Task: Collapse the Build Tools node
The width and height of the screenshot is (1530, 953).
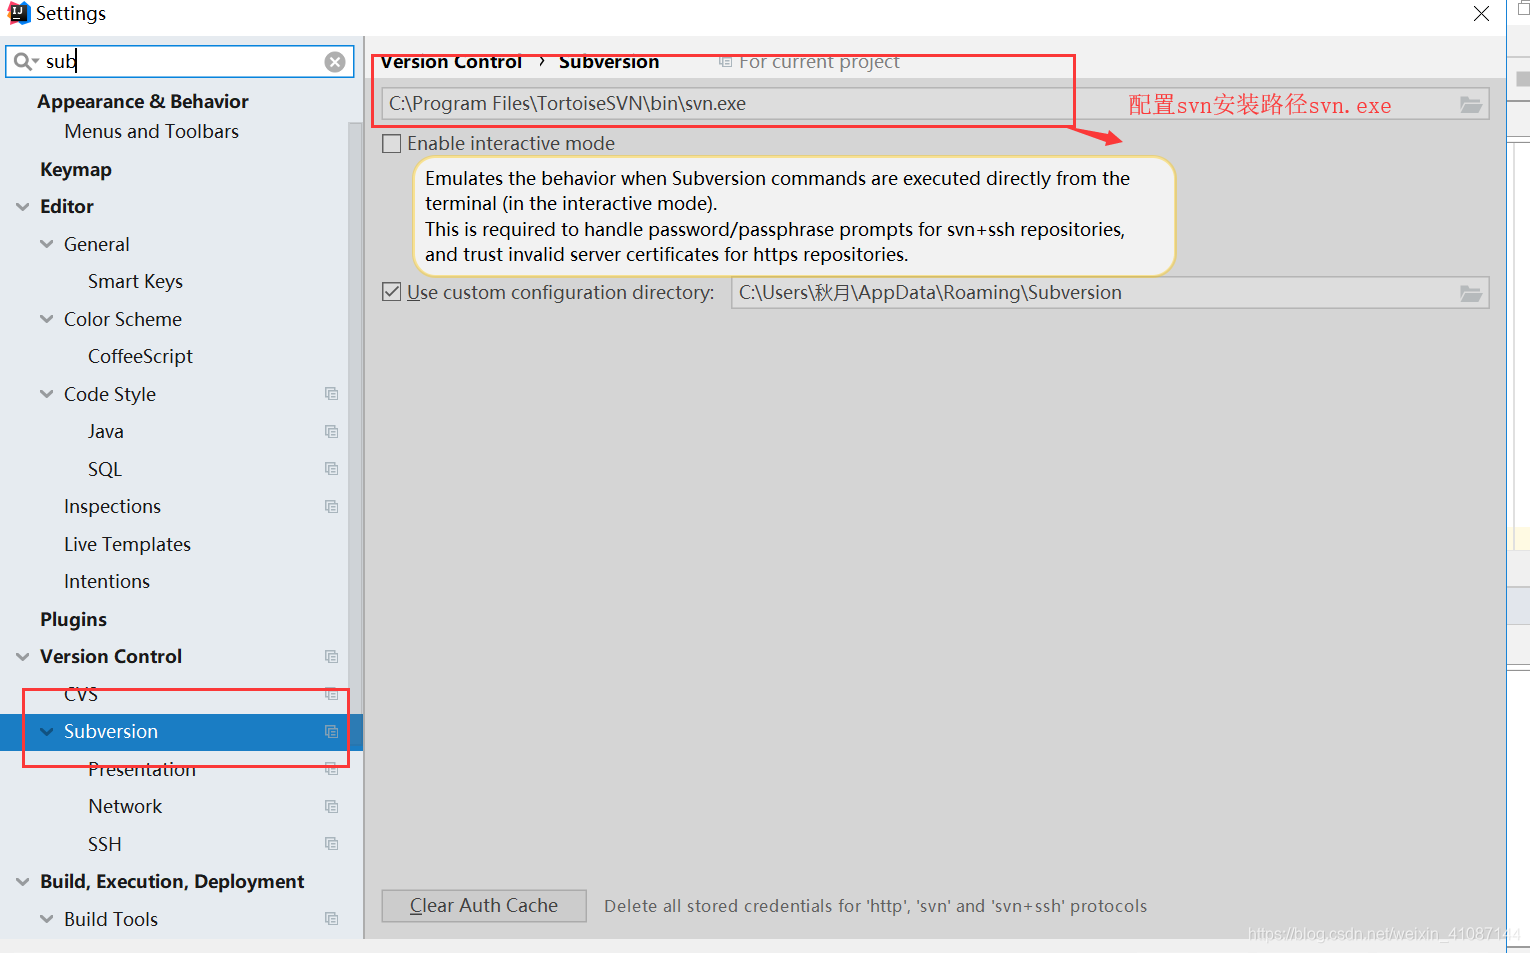Action: click(x=47, y=919)
